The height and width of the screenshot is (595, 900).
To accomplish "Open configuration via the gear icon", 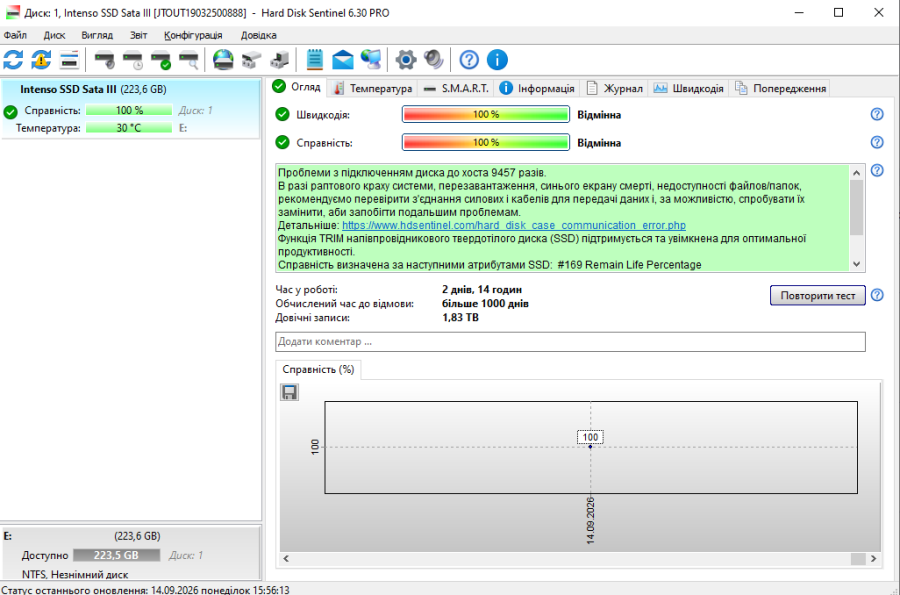I will tap(406, 60).
